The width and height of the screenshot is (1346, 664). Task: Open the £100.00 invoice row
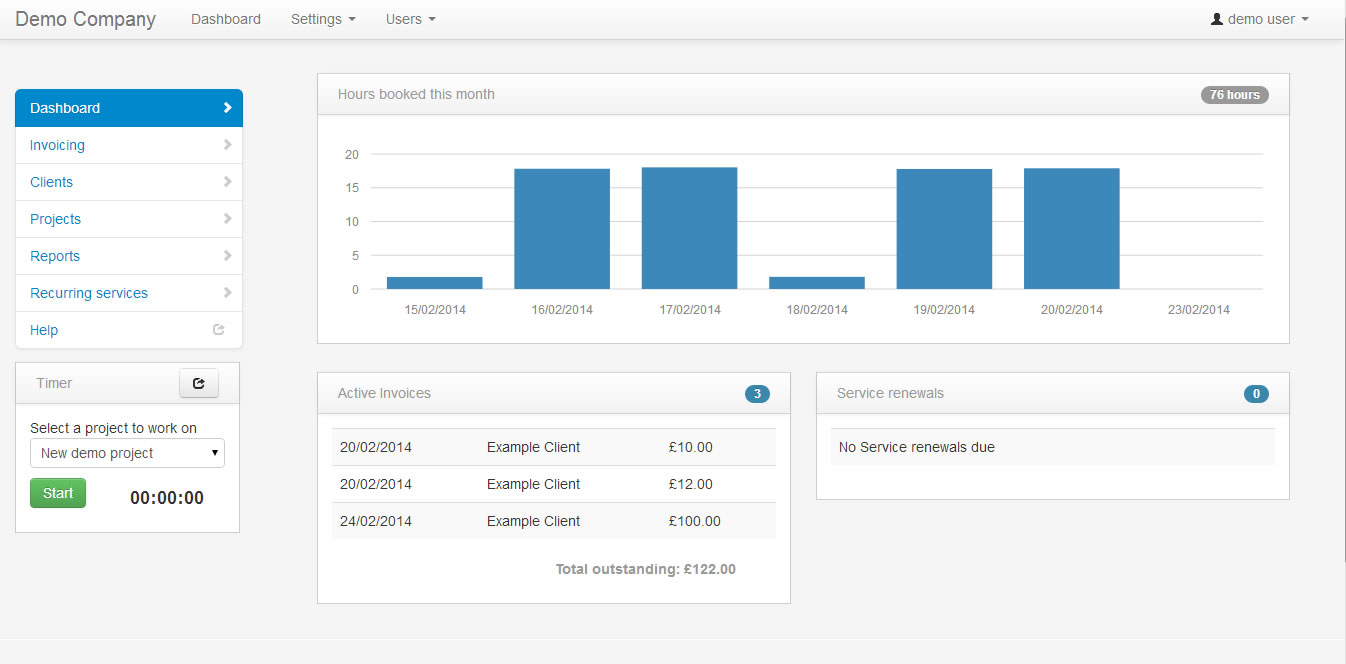[553, 521]
